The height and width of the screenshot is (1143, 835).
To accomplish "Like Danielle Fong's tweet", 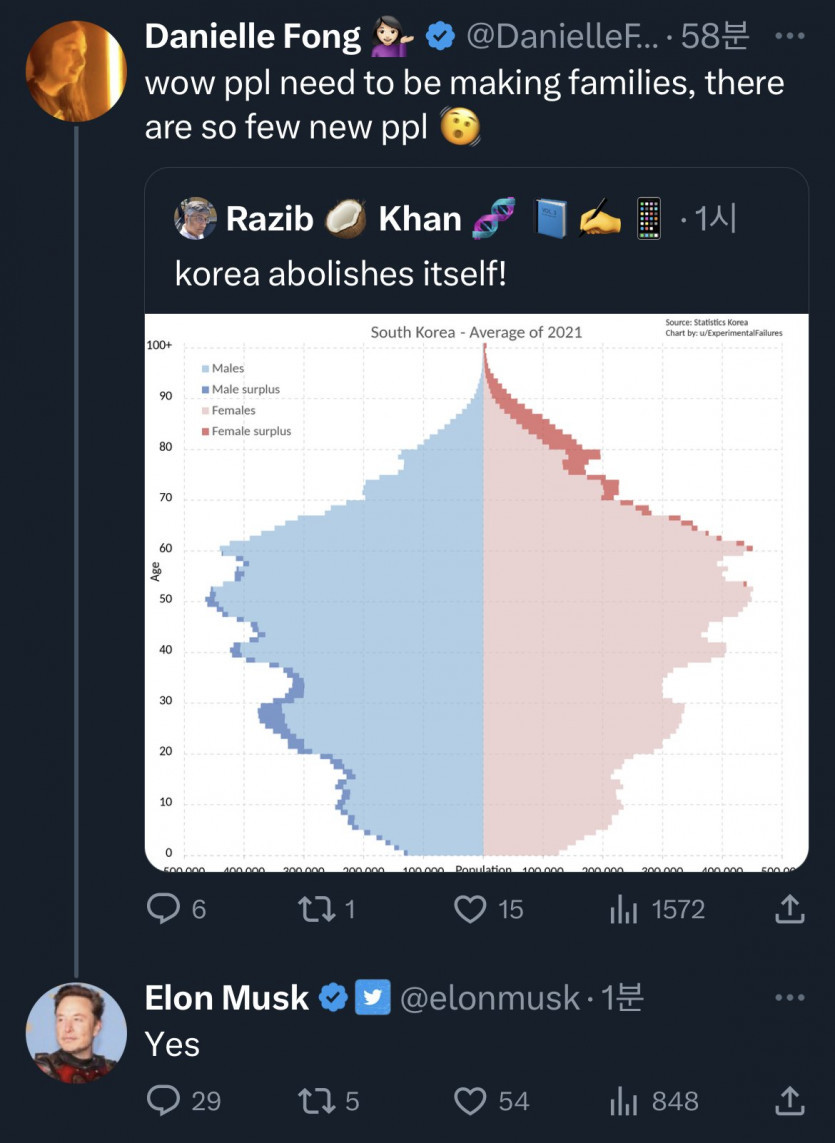I will point(470,909).
